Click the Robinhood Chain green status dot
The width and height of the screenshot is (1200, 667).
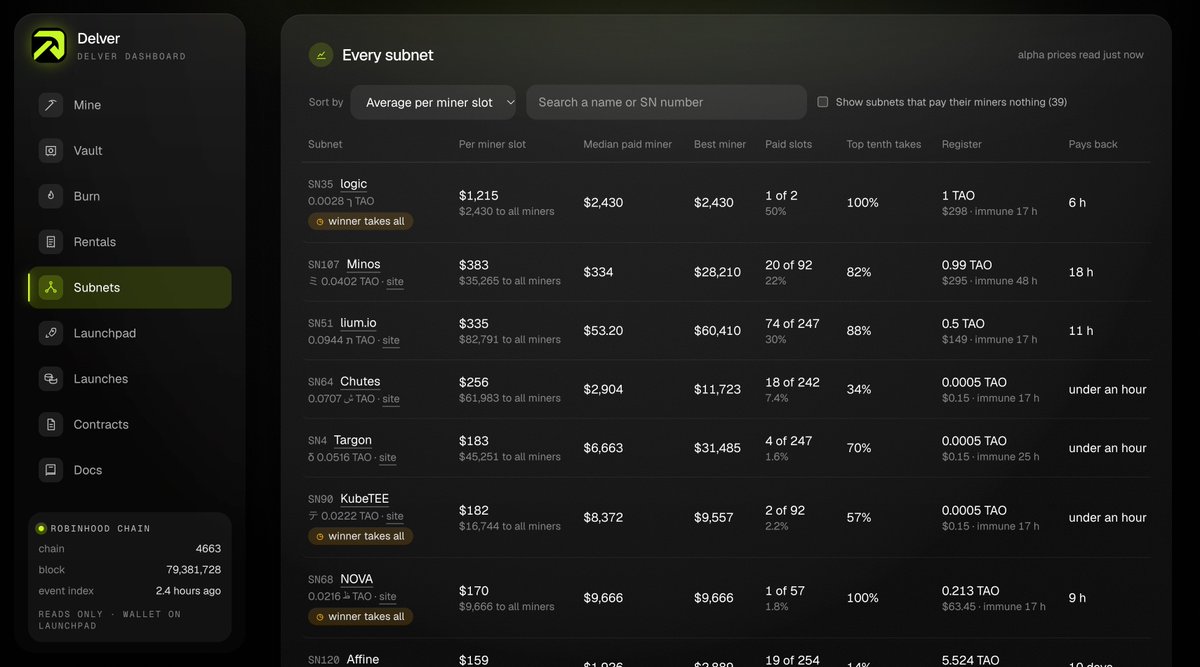(x=41, y=528)
